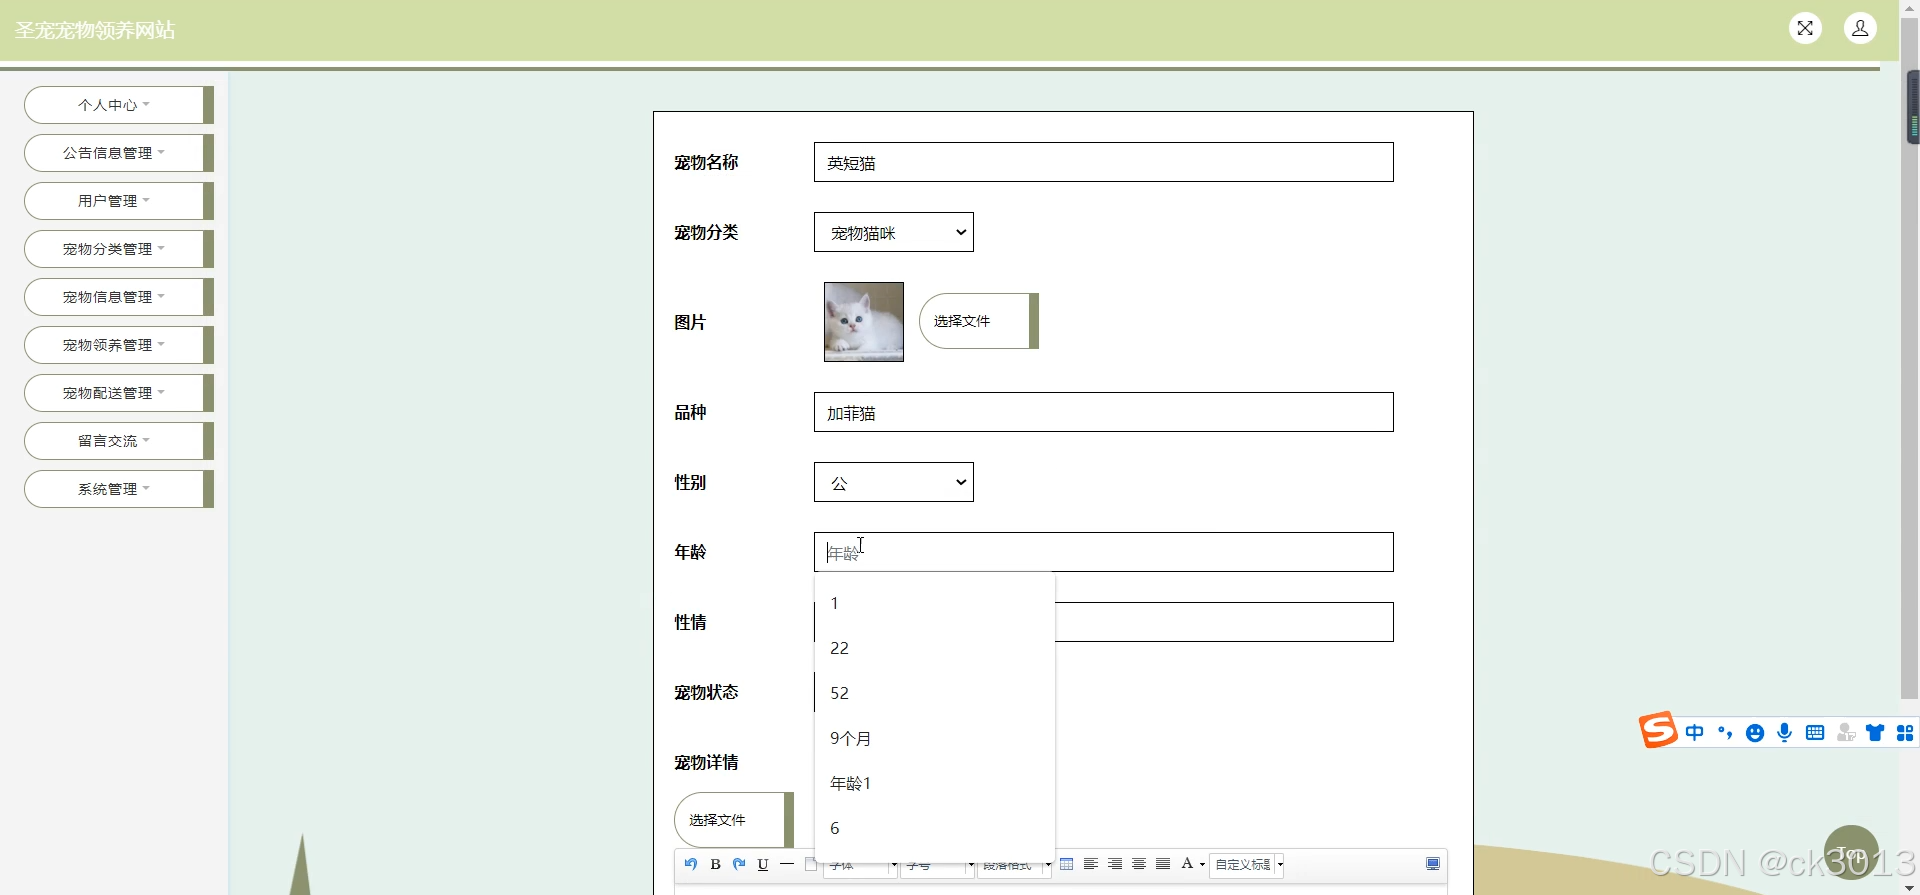
Task: Expand the 公告信息管理 sidebar menu
Action: (x=119, y=153)
